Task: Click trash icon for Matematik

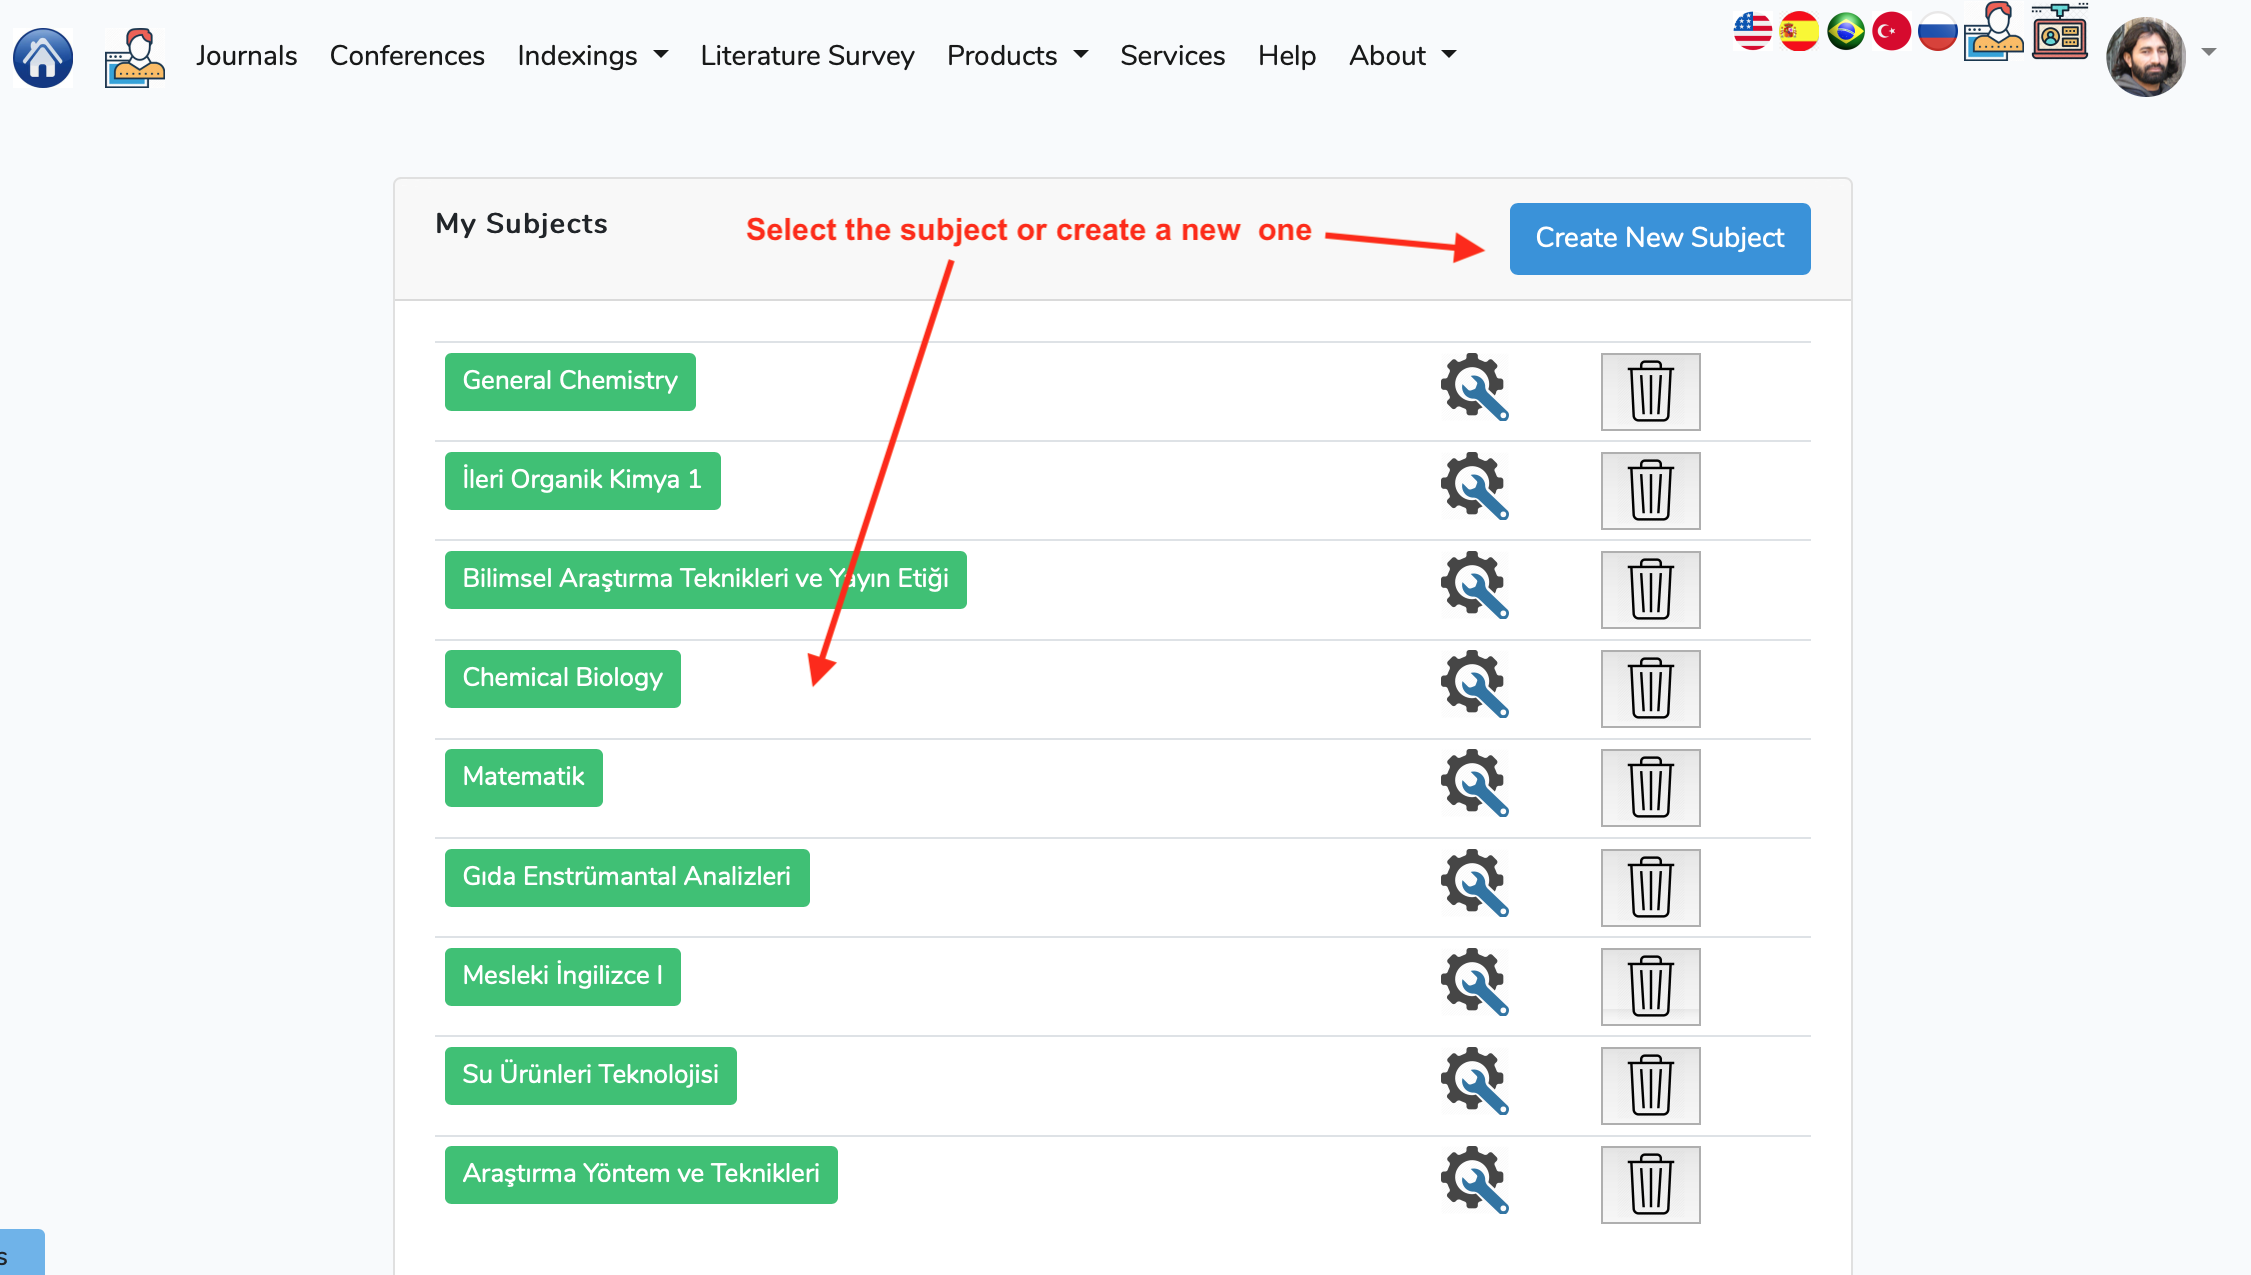Action: pyautogui.click(x=1650, y=787)
